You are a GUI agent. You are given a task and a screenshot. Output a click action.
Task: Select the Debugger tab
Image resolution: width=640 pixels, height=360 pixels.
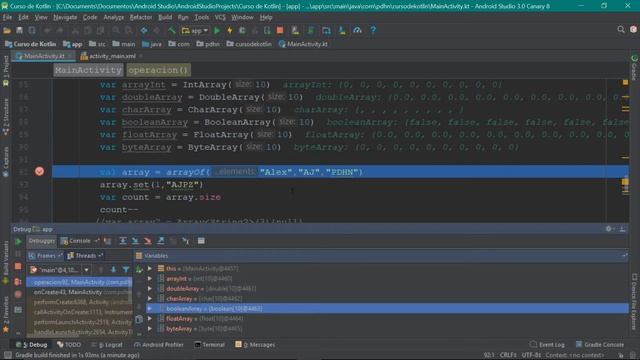(42, 241)
